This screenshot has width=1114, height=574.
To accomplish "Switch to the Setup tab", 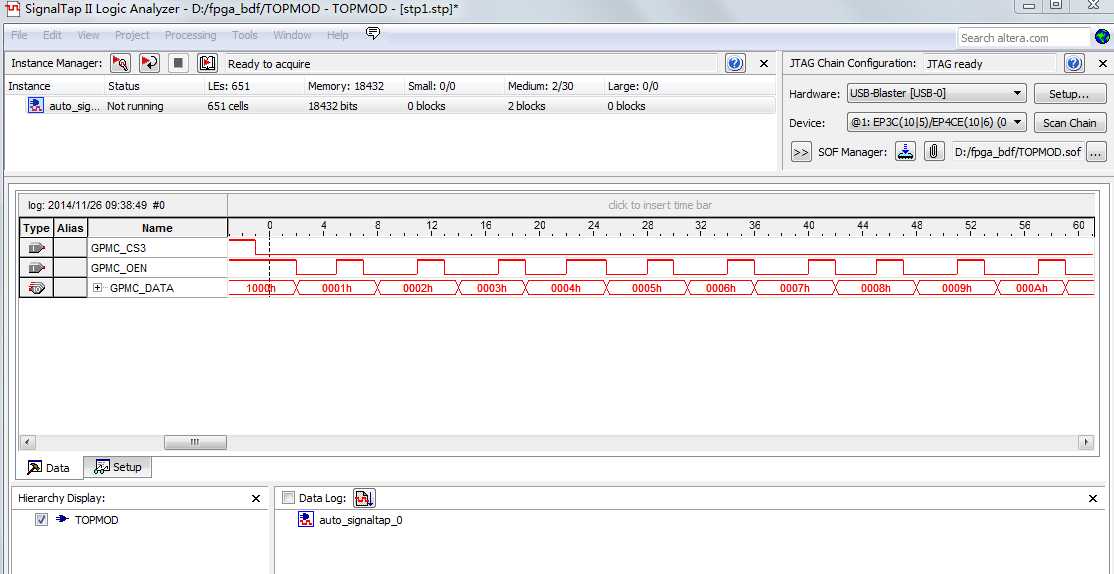I will coord(118,467).
